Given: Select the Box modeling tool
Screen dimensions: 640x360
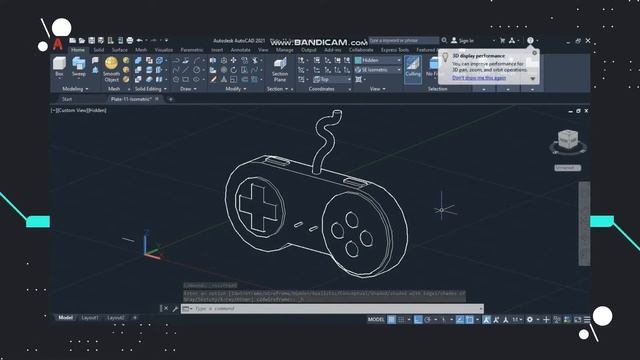Looking at the screenshot, I should (x=60, y=67).
